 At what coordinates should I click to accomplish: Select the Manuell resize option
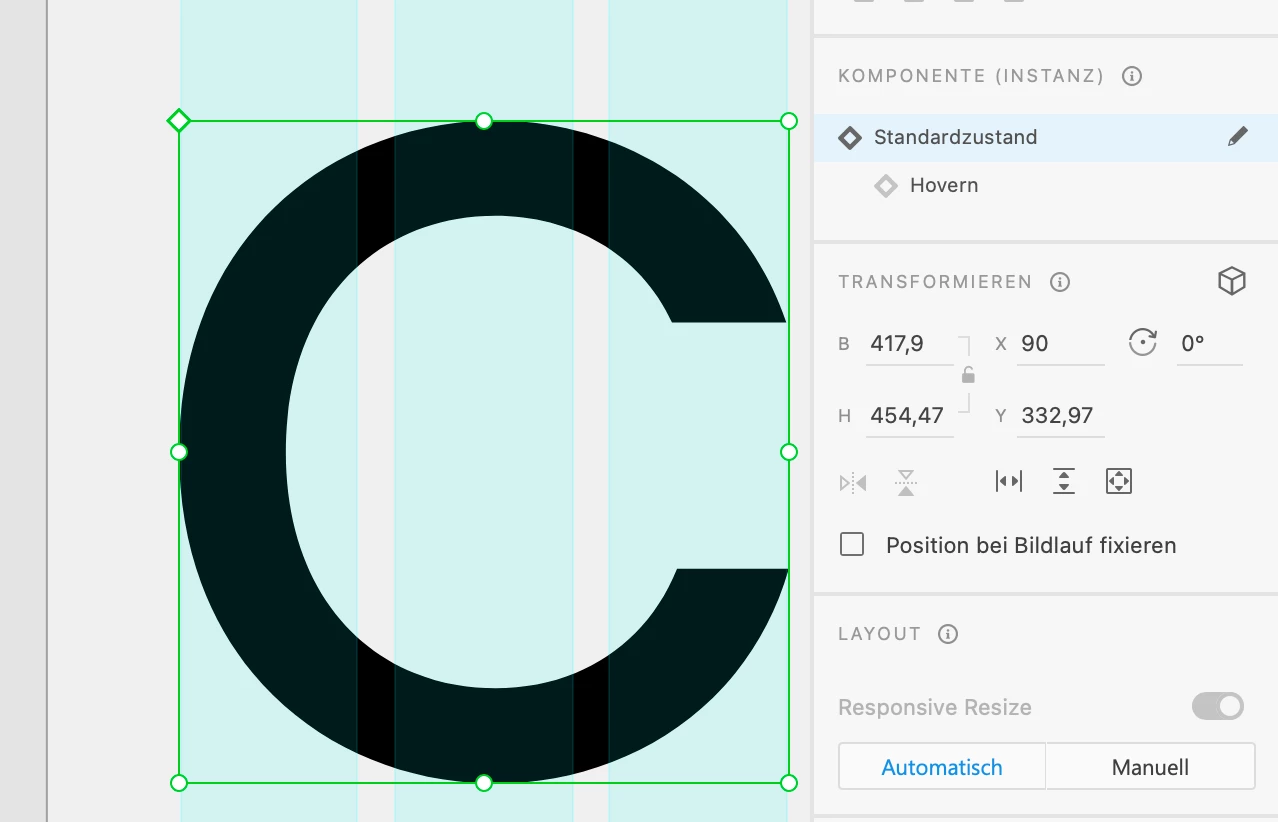(x=1150, y=767)
